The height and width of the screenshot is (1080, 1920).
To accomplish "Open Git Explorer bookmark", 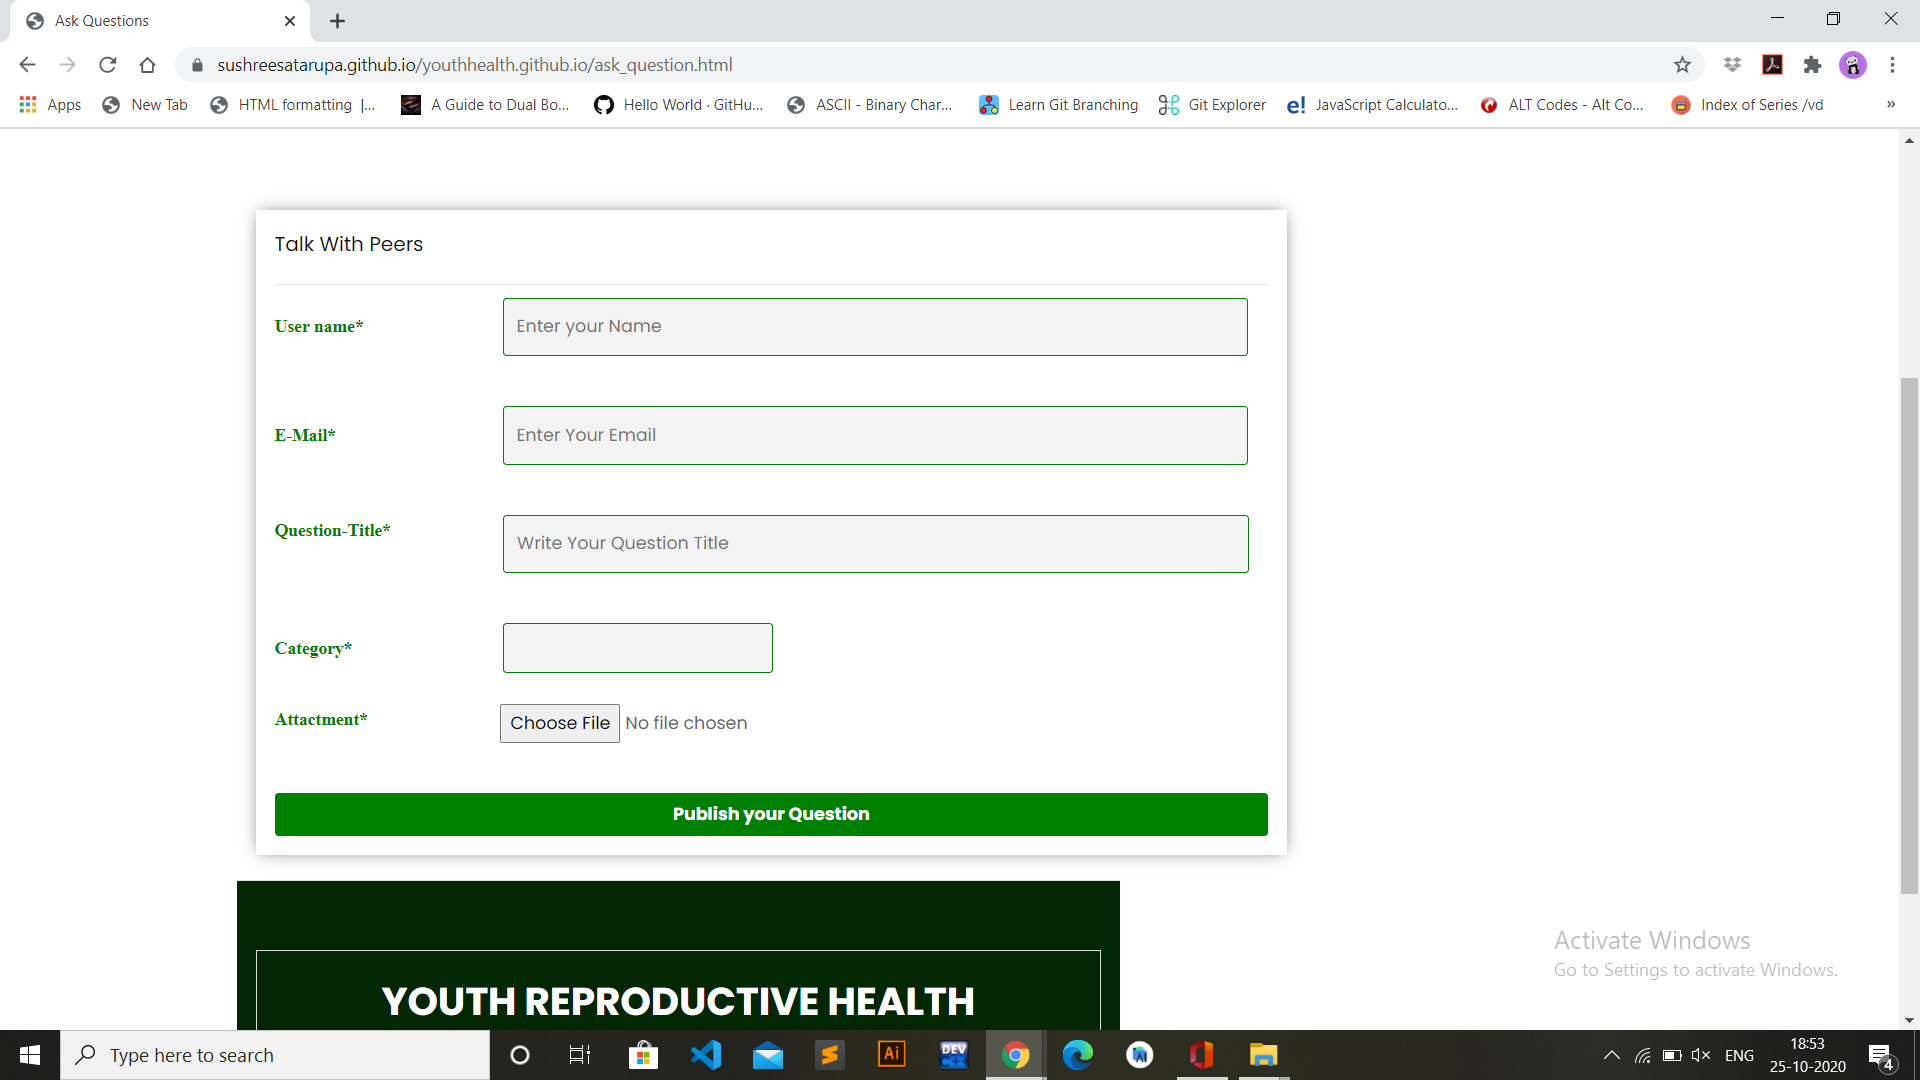I will point(1212,105).
